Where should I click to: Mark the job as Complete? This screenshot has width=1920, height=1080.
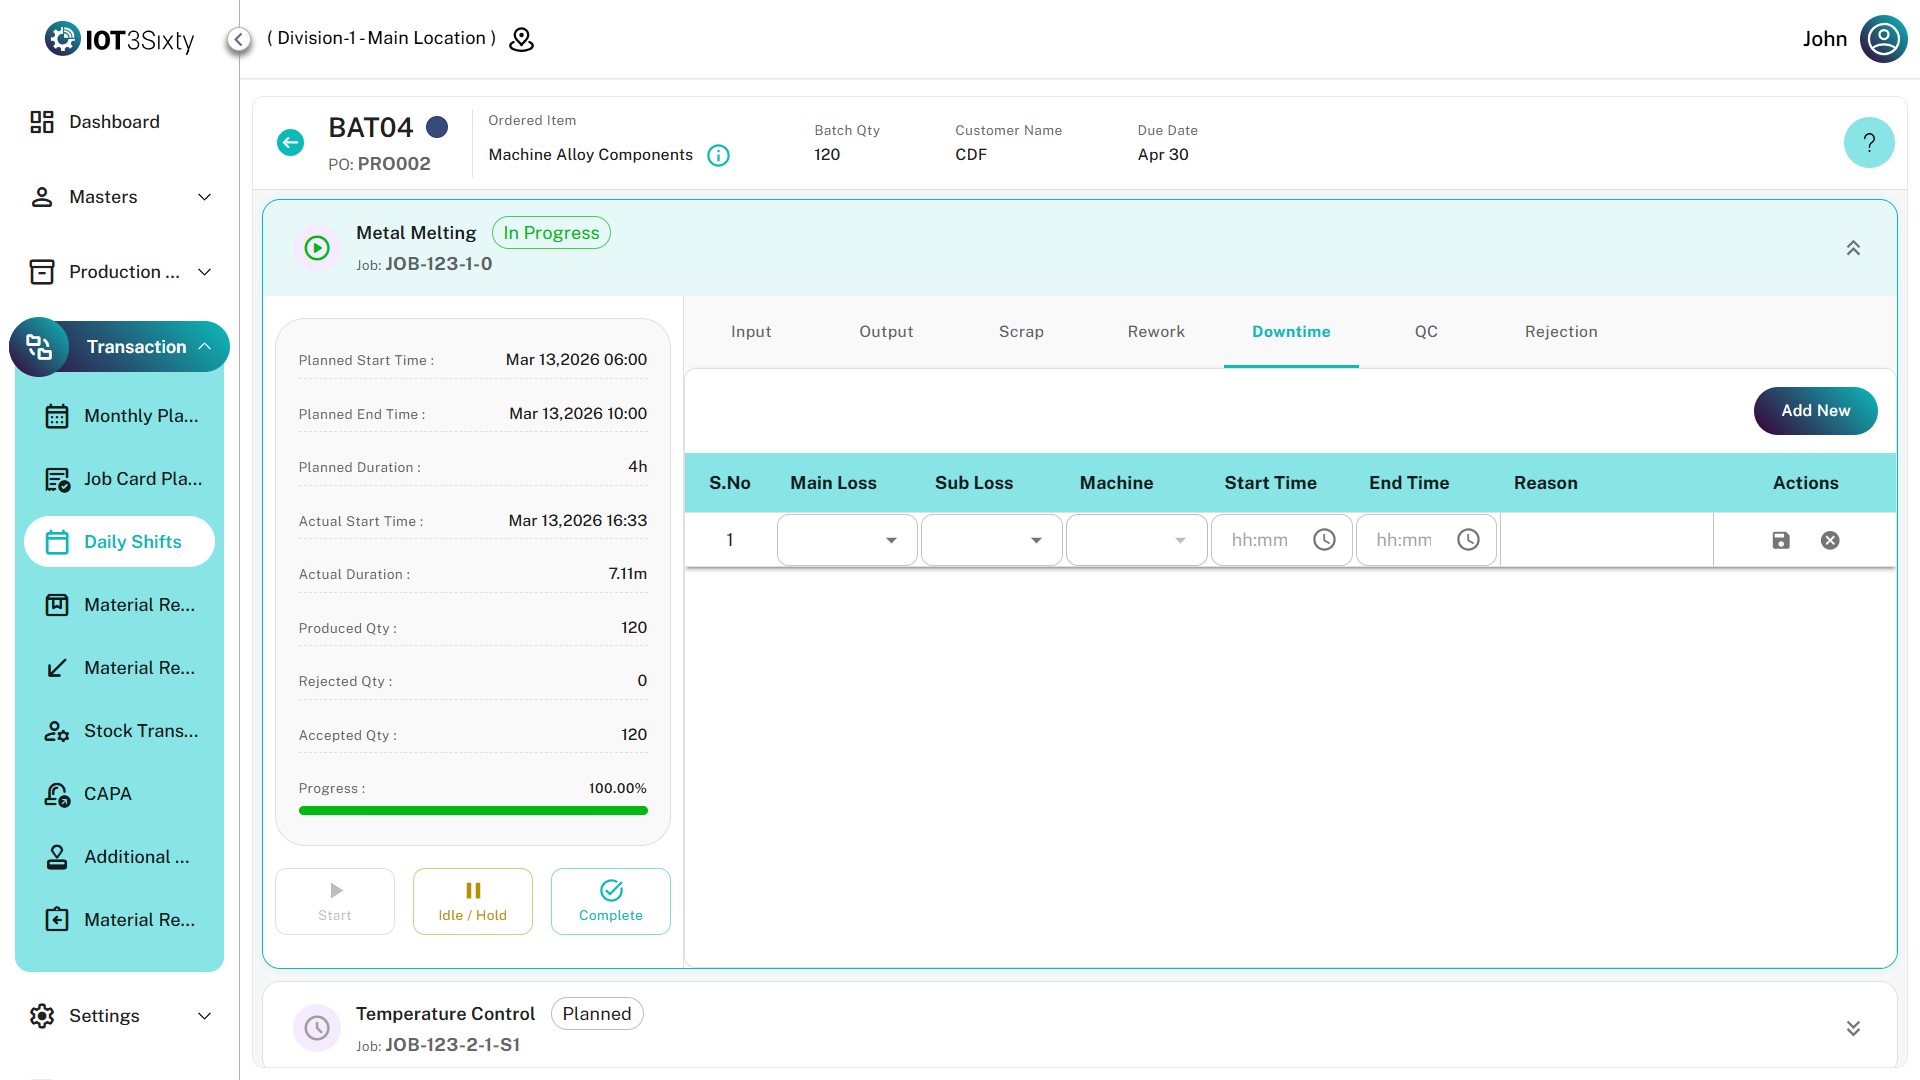(x=610, y=901)
